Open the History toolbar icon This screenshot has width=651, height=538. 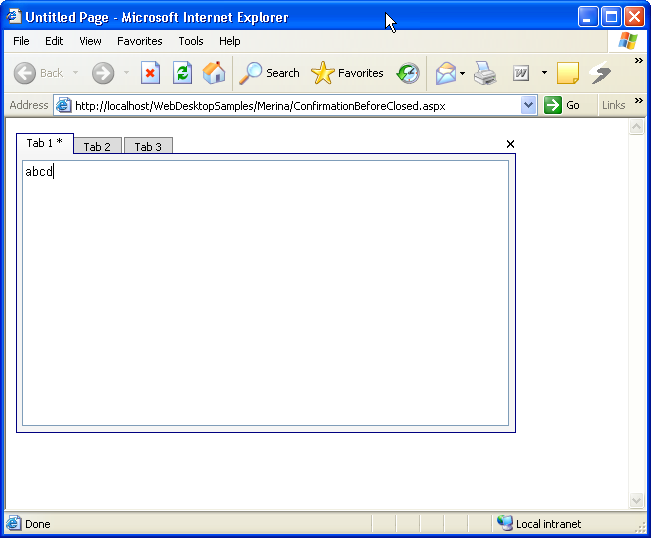pos(408,73)
